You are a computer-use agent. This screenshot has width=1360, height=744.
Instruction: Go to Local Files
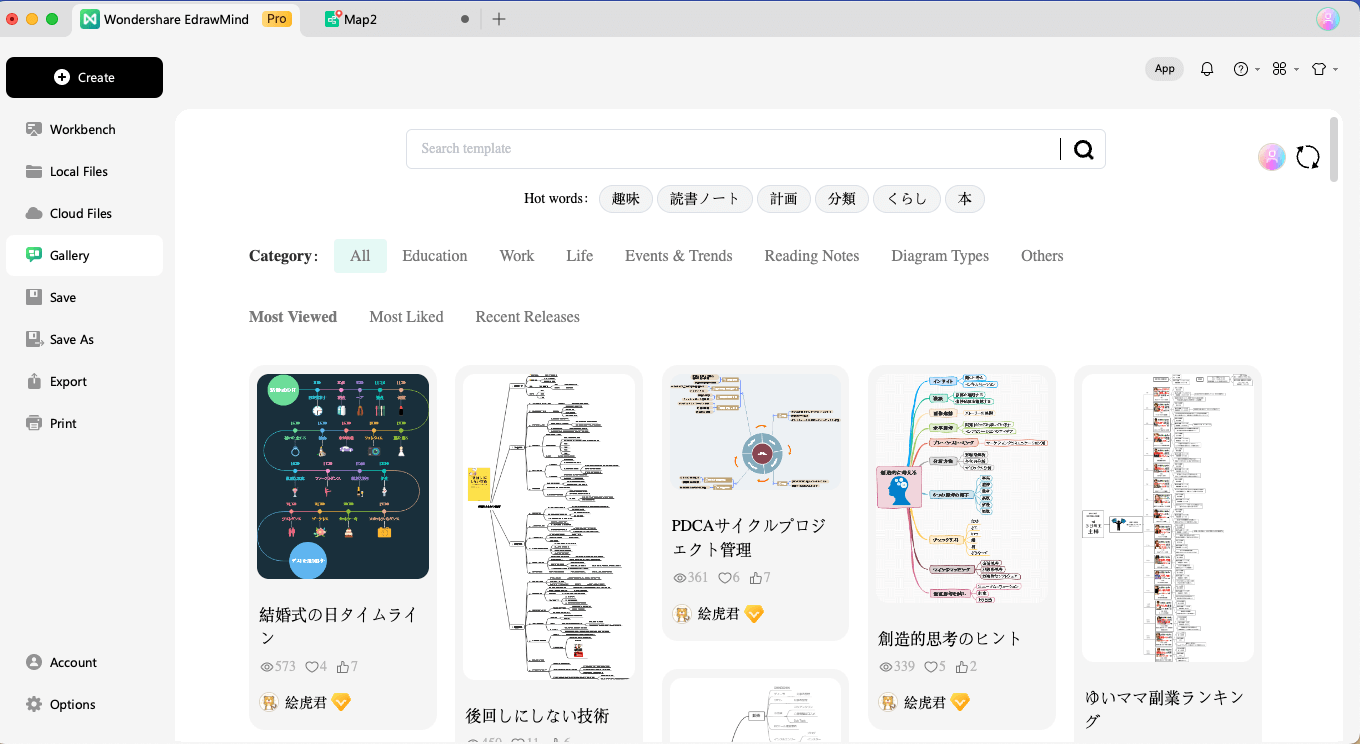tap(84, 171)
